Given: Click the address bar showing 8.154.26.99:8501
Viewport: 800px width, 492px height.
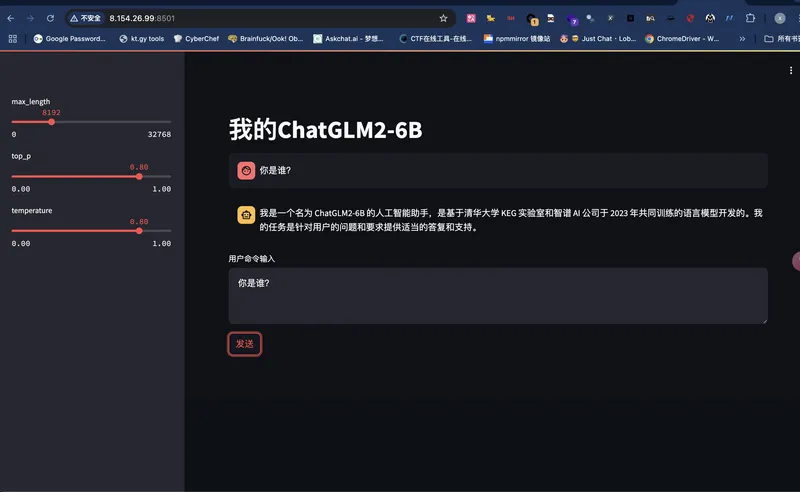Looking at the screenshot, I should click(260, 18).
